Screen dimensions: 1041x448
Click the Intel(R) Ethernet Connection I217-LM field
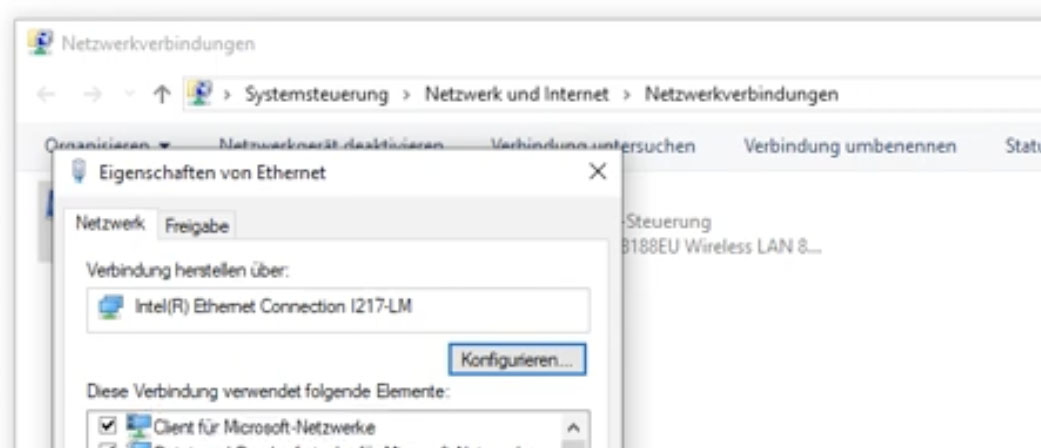point(338,309)
